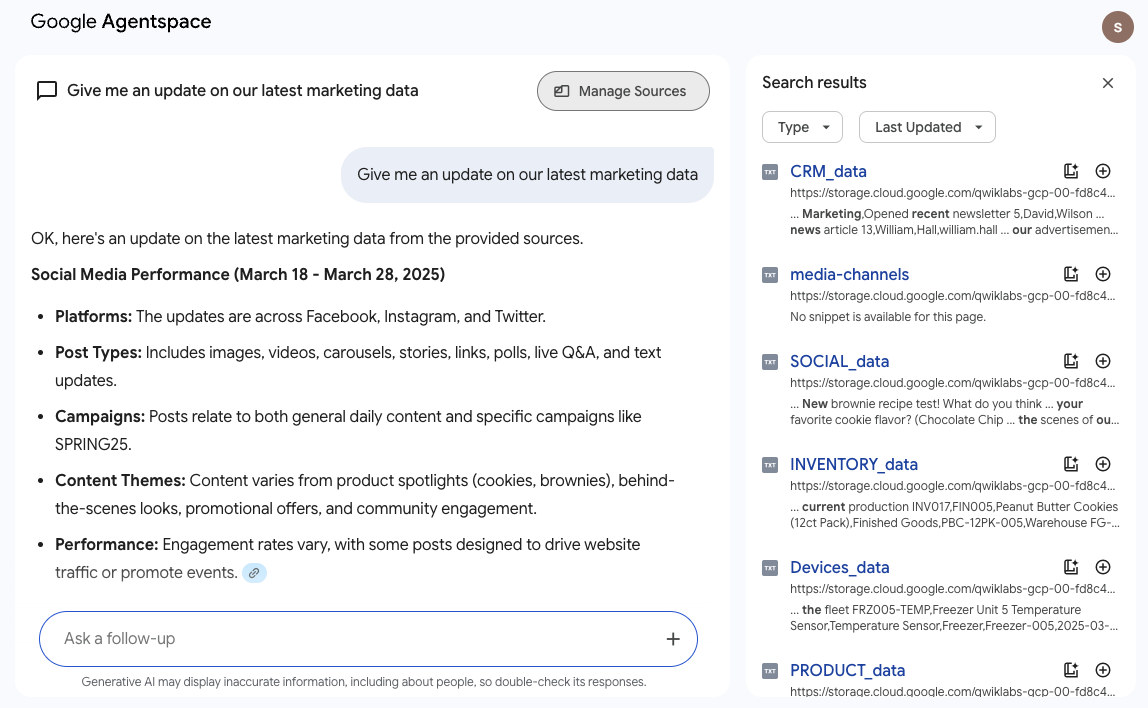Click the CRM_data snippet mentioning newsletter
1148x708 pixels.
coord(954,222)
